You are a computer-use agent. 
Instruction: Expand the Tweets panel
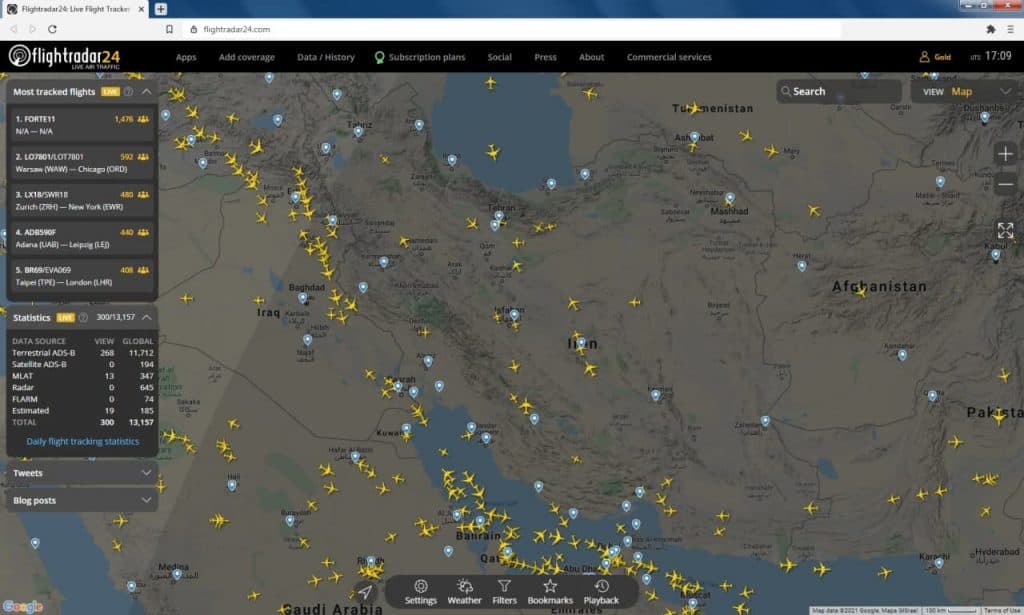pyautogui.click(x=82, y=473)
